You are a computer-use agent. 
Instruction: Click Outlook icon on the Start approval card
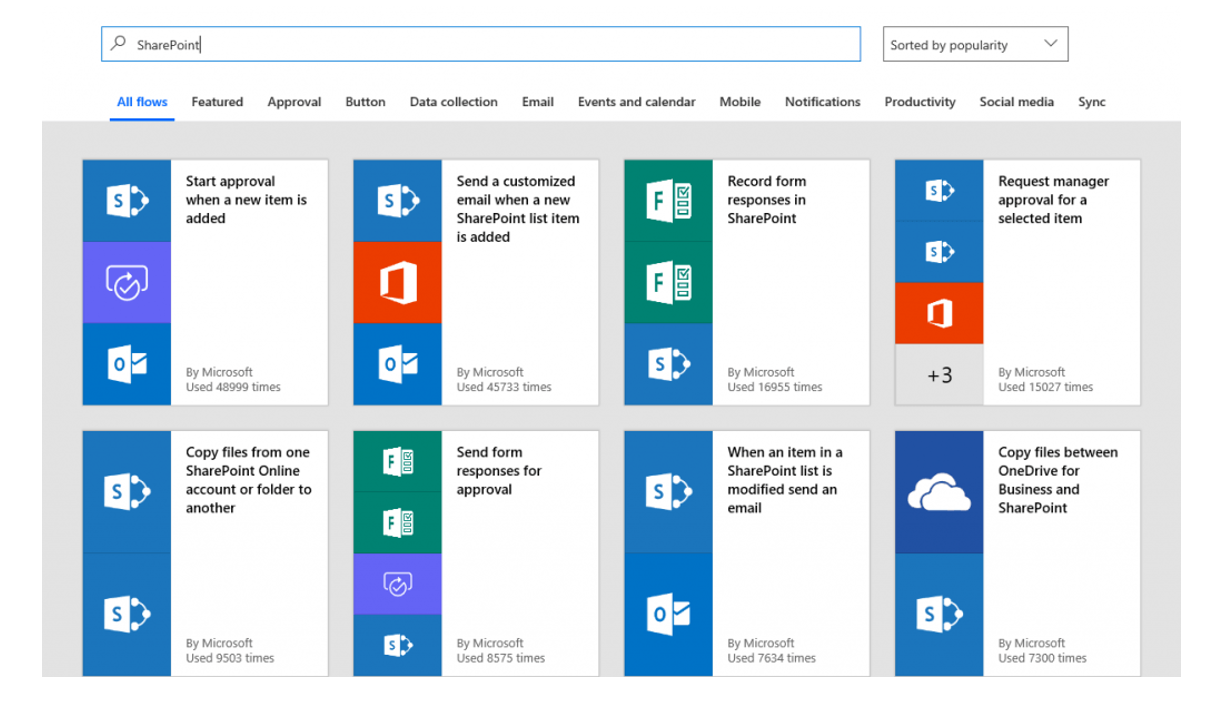[x=127, y=364]
